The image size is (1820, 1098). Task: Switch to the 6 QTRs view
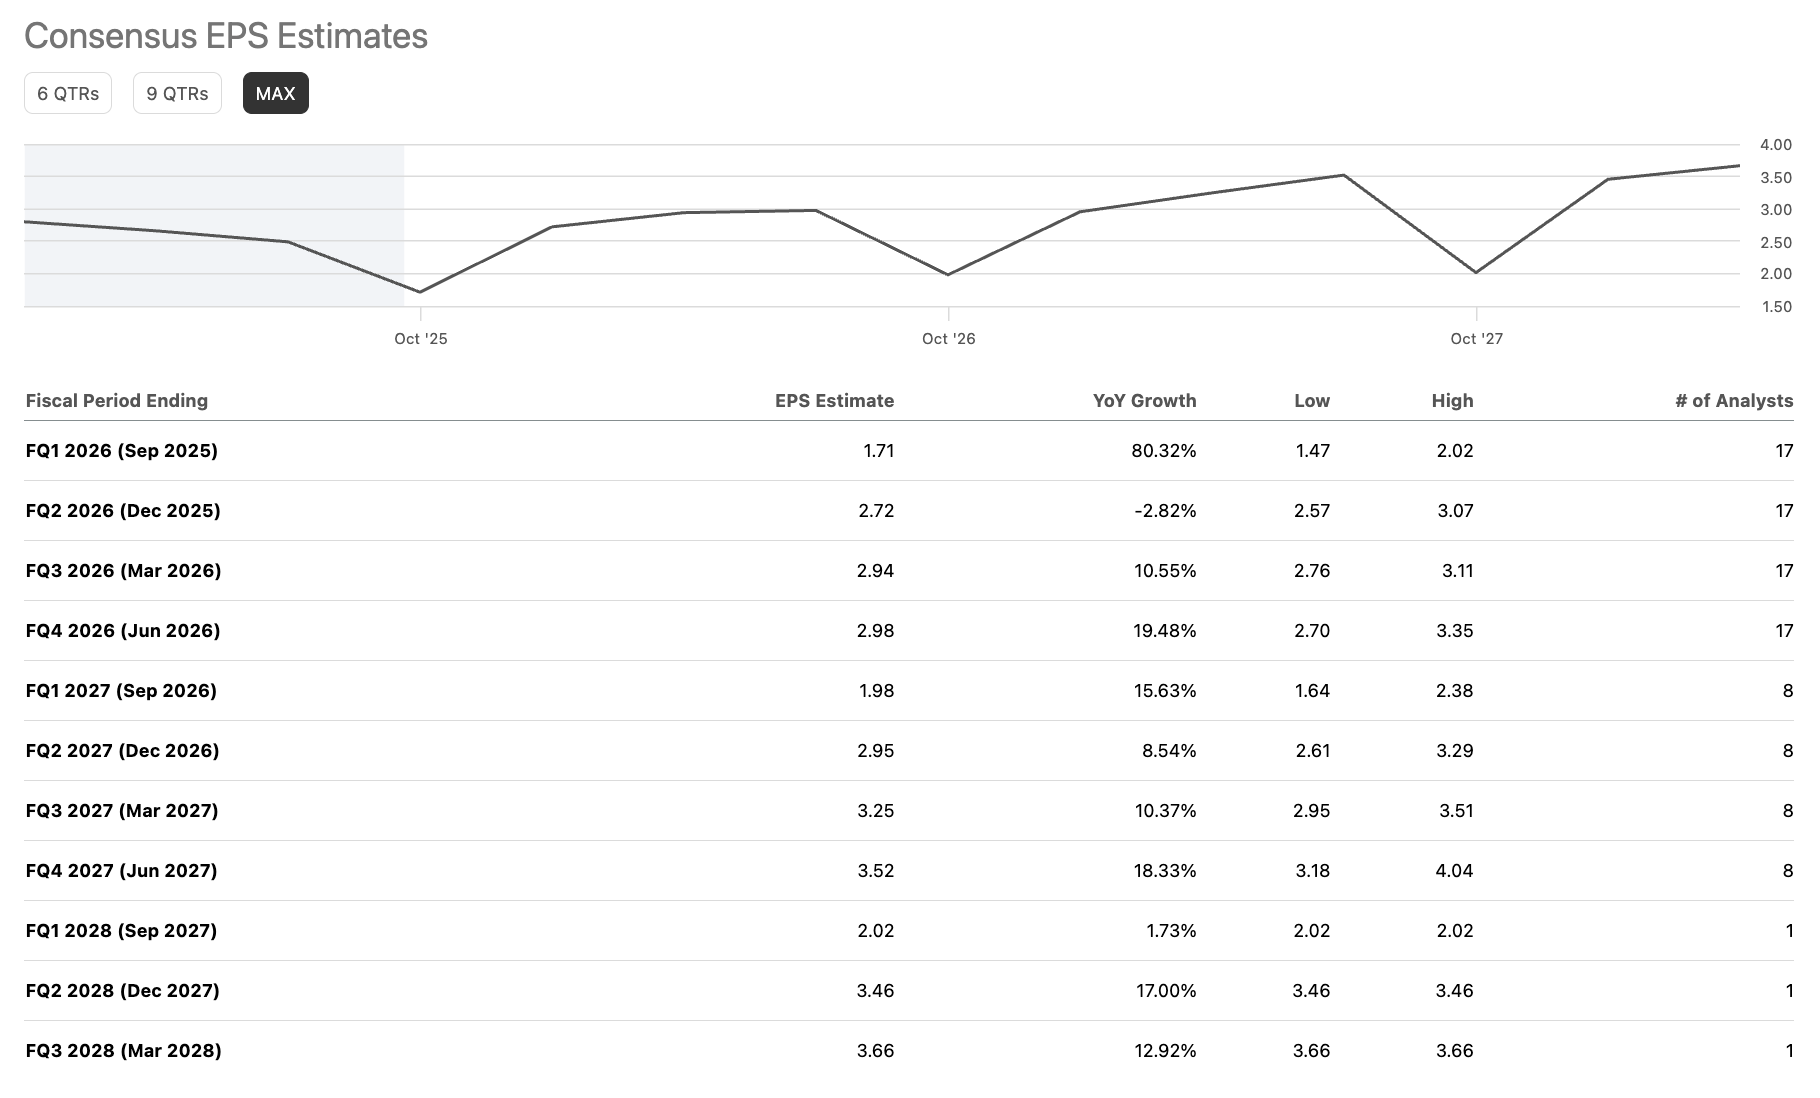(x=67, y=93)
